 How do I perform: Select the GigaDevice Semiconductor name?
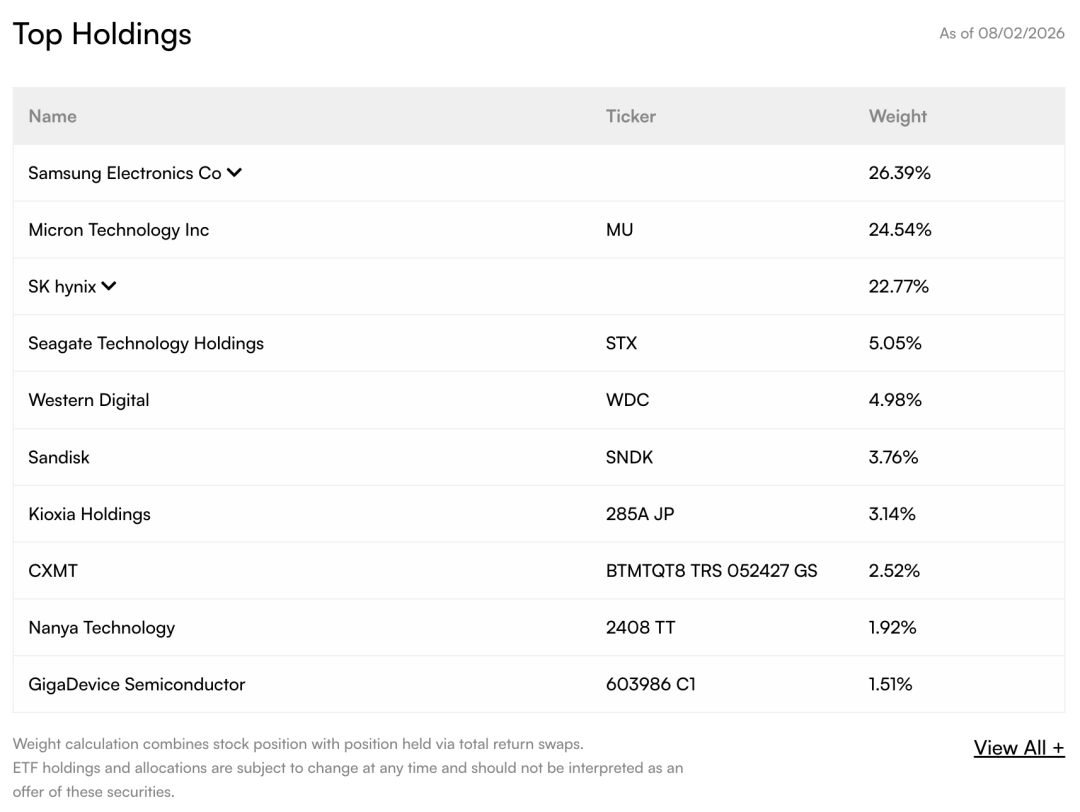point(136,685)
